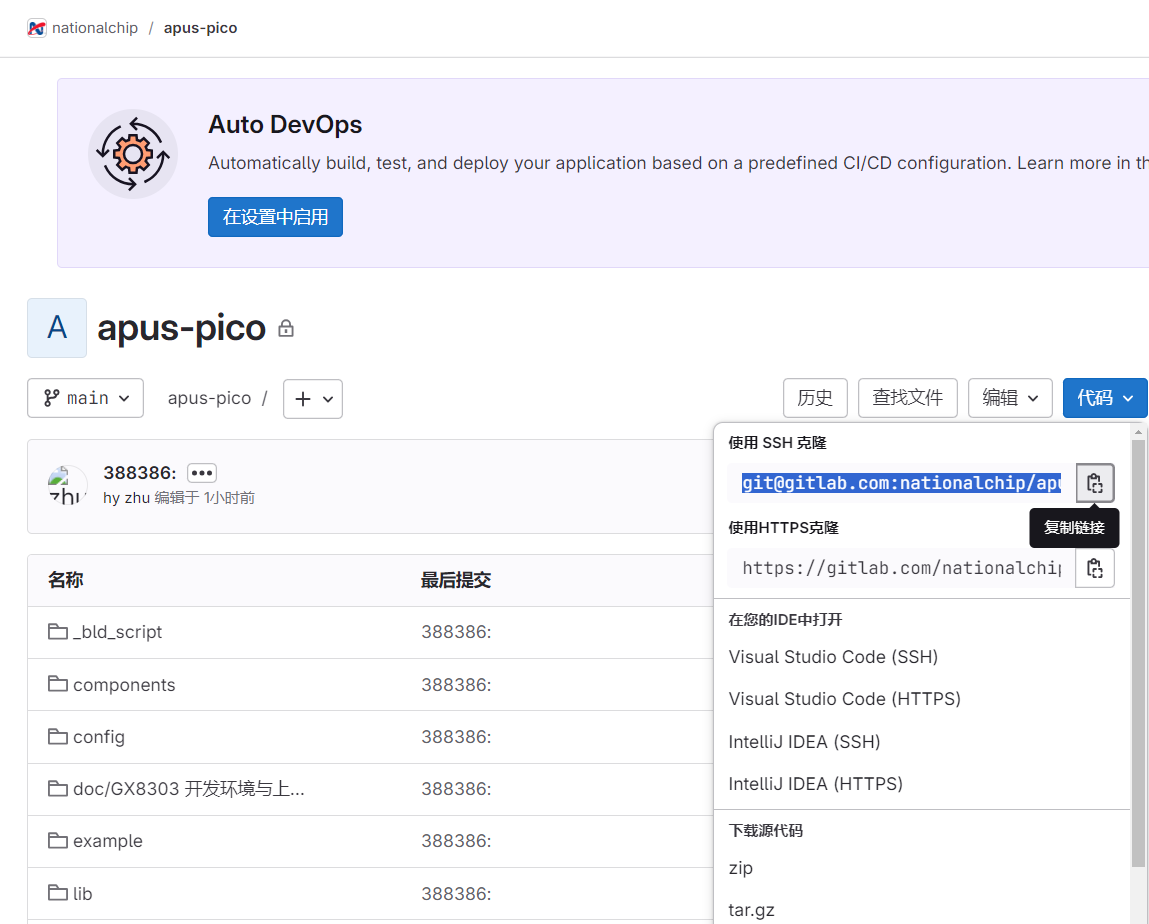Open the 388386: latest commit link
This screenshot has height=924, width=1149.
(x=140, y=473)
